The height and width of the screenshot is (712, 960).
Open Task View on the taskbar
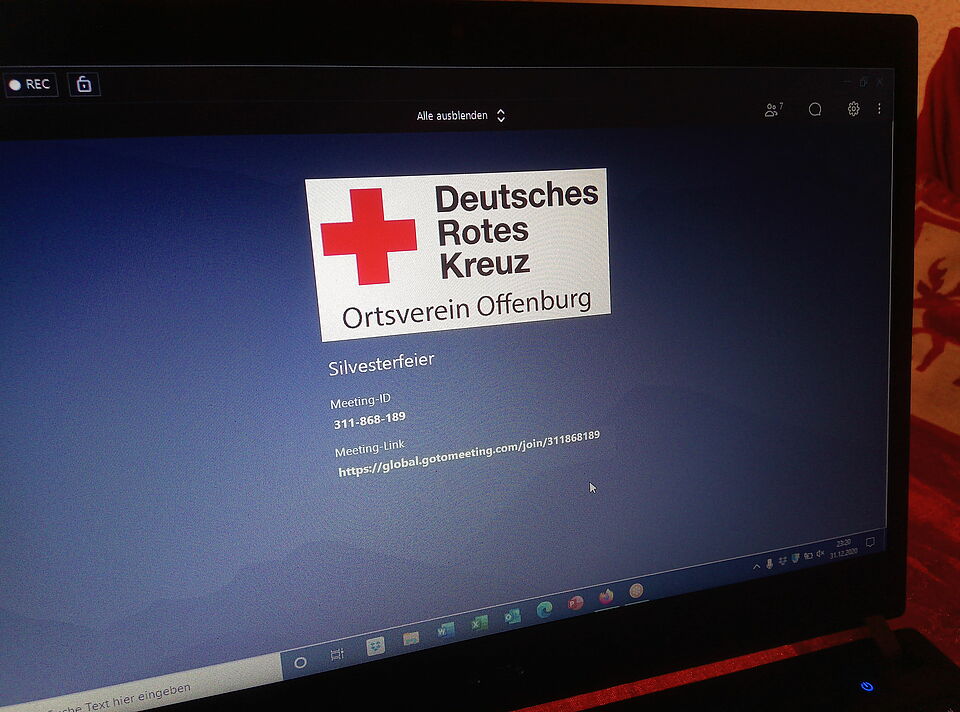337,654
